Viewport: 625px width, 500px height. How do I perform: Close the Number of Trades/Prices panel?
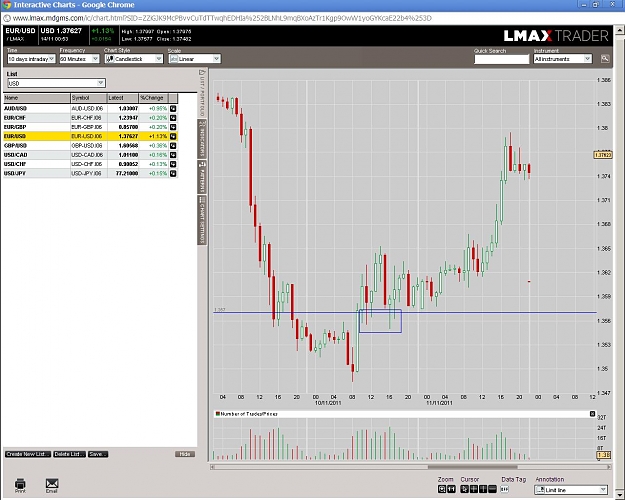pyautogui.click(x=592, y=414)
